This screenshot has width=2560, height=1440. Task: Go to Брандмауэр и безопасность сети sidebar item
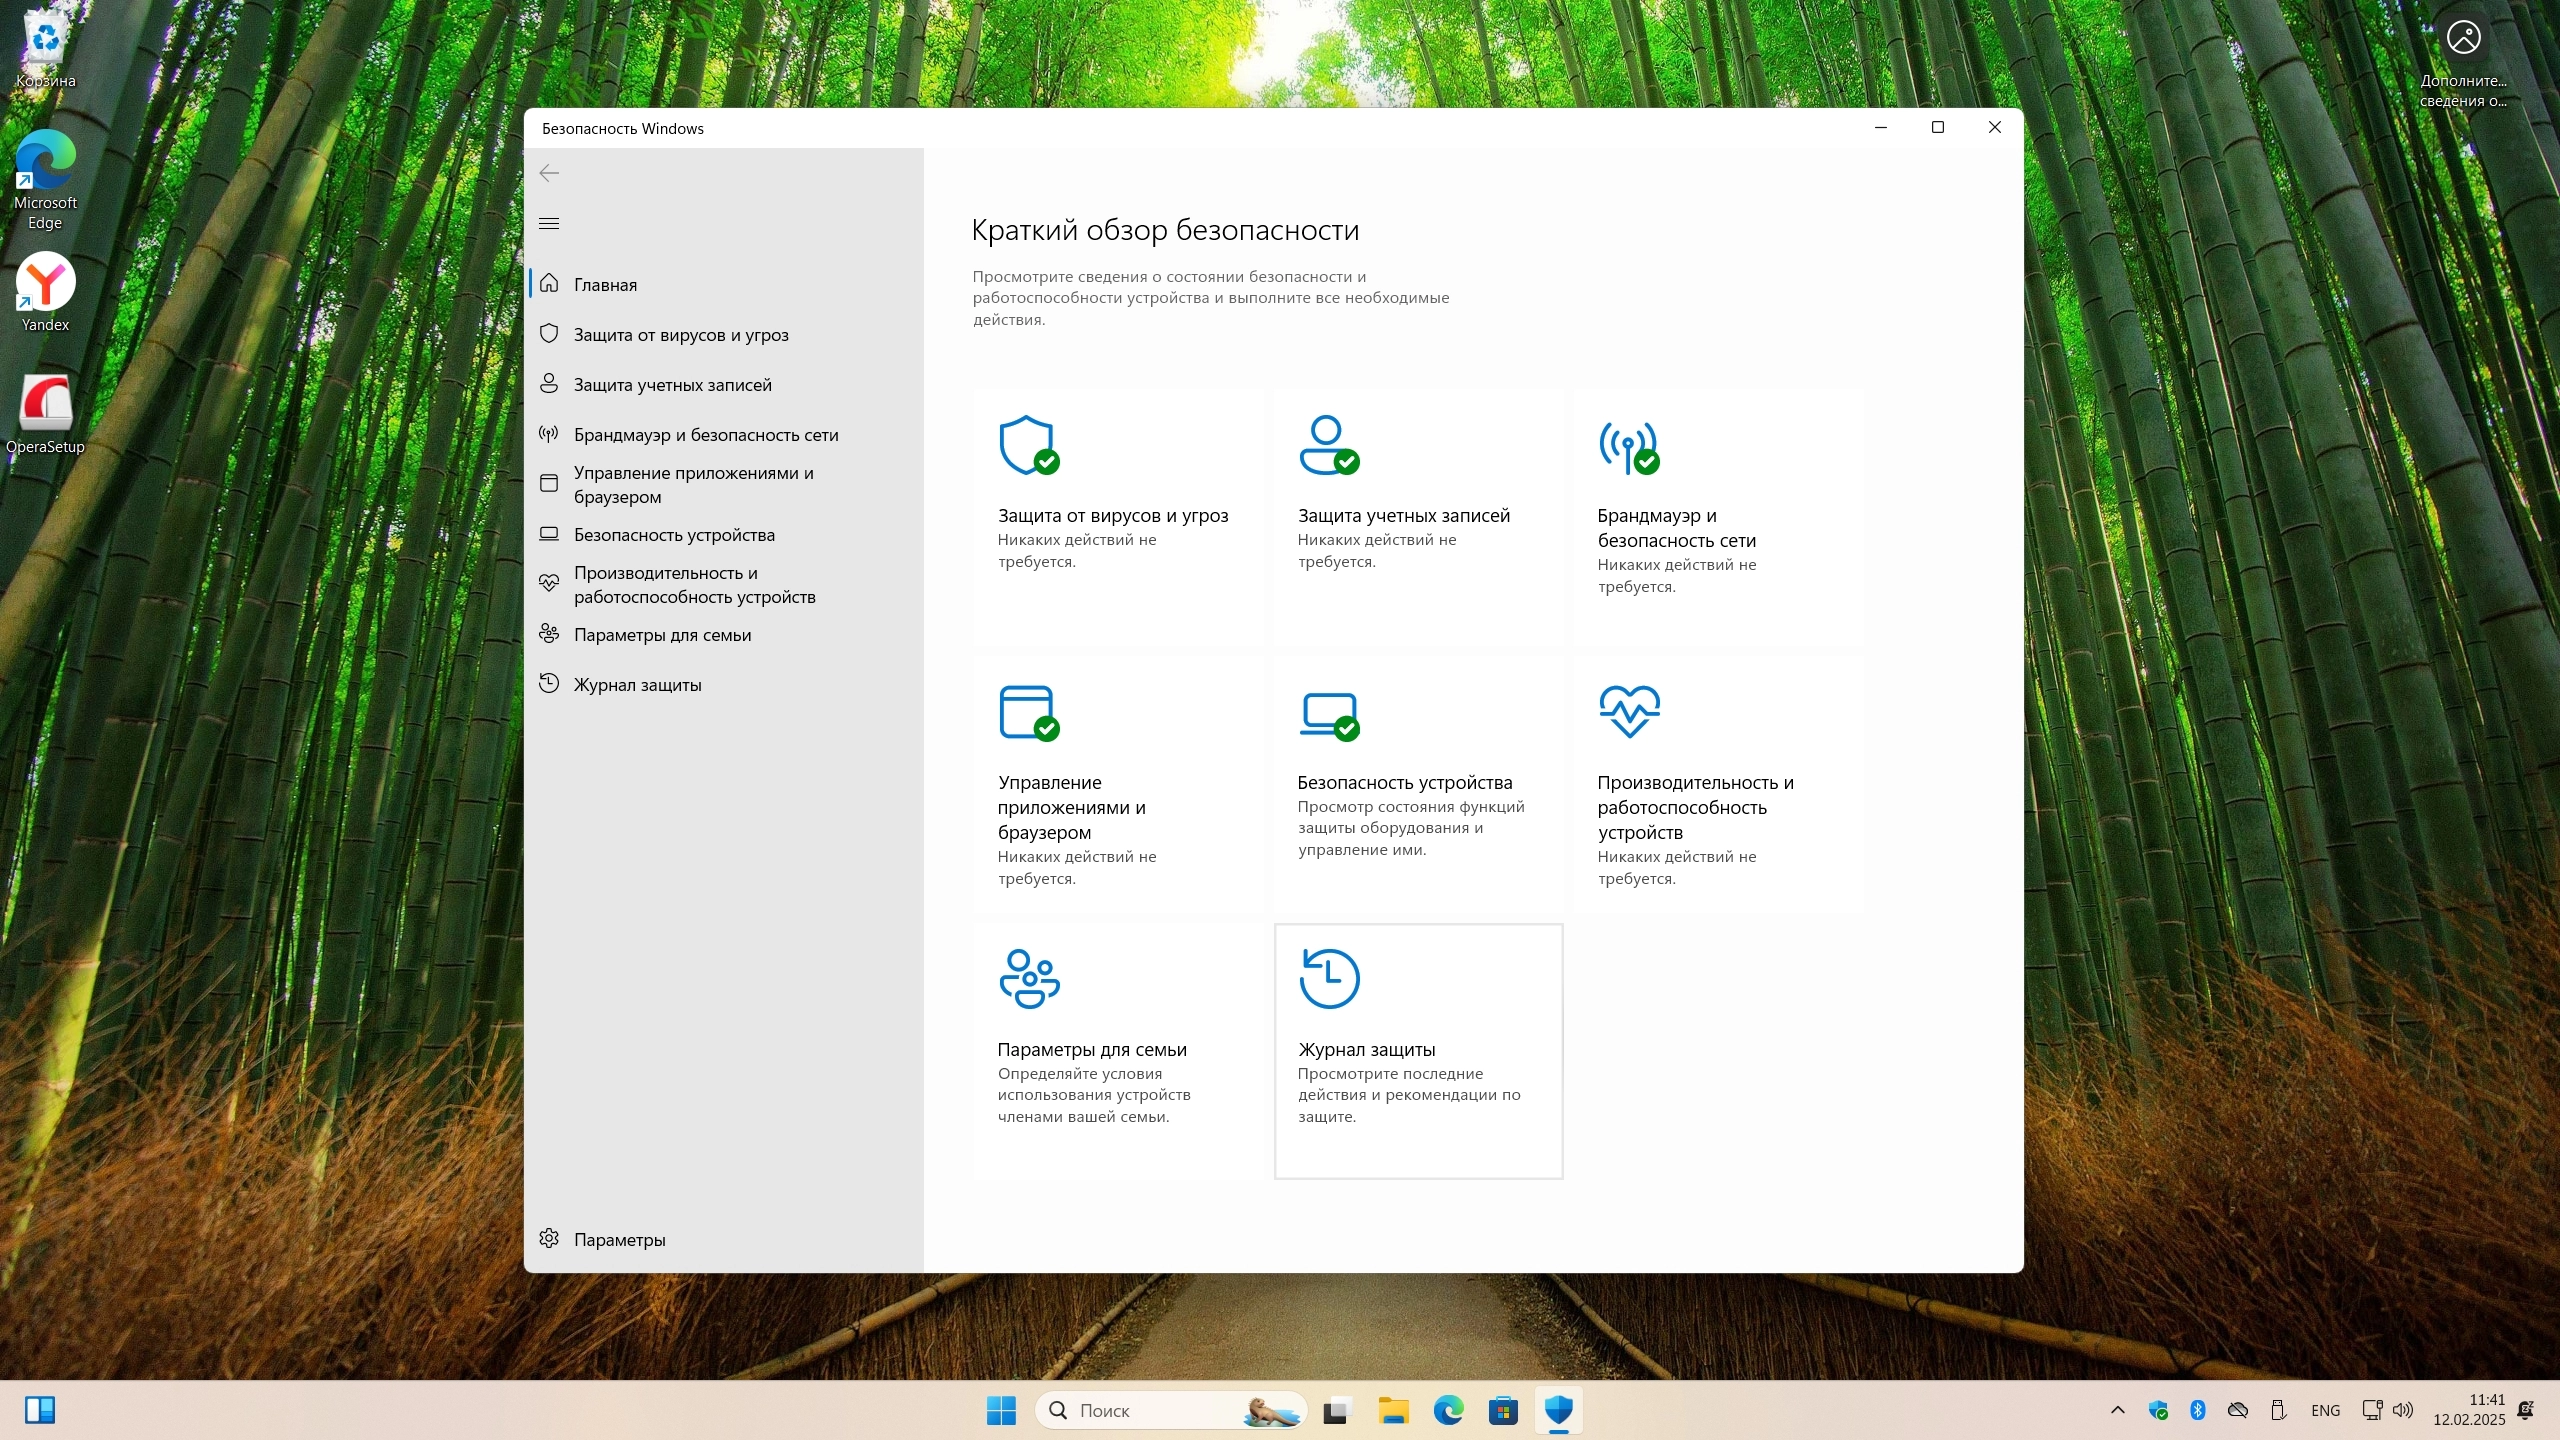point(706,435)
